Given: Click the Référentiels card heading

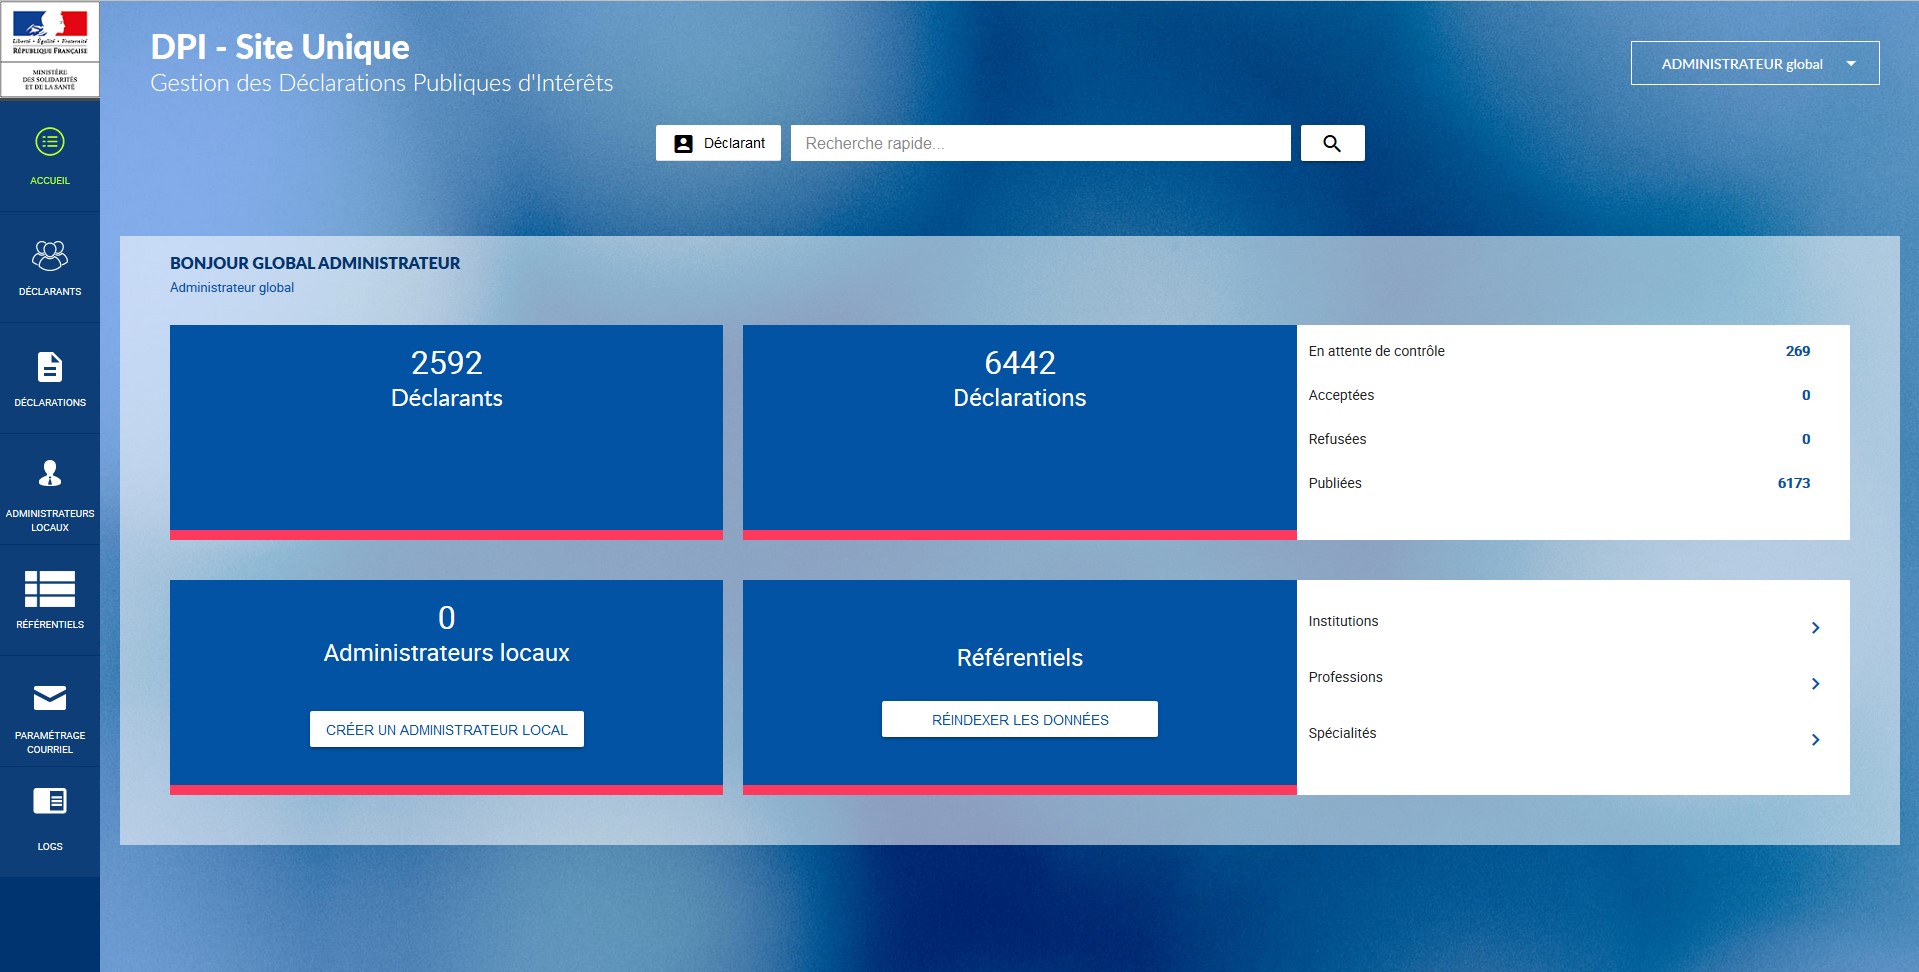Looking at the screenshot, I should click(x=1019, y=657).
